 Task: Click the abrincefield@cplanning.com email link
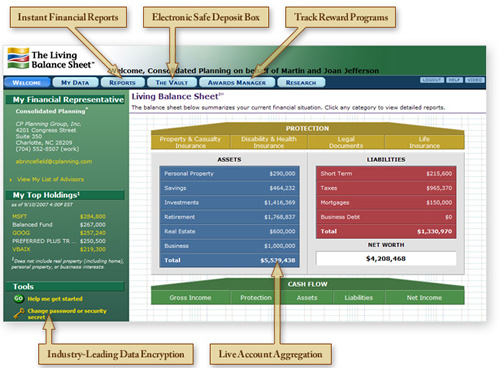click(x=54, y=161)
